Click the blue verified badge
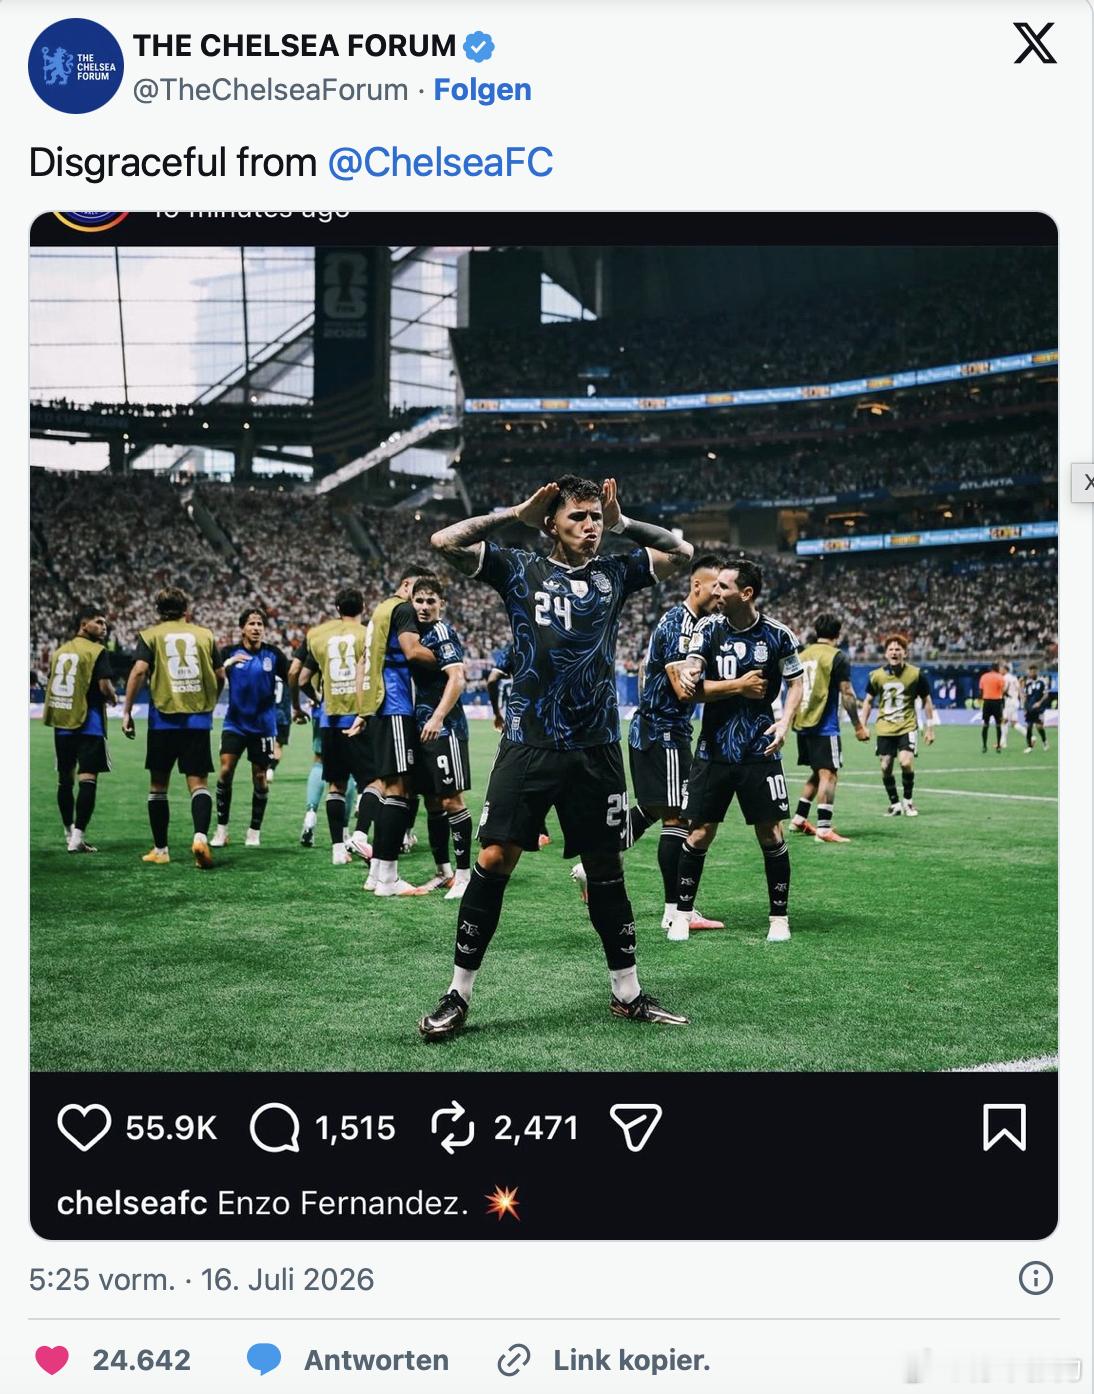The width and height of the screenshot is (1094, 1394). [479, 46]
